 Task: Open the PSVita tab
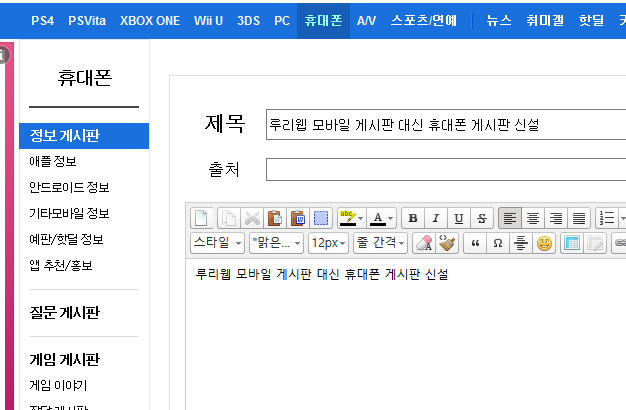(87, 21)
